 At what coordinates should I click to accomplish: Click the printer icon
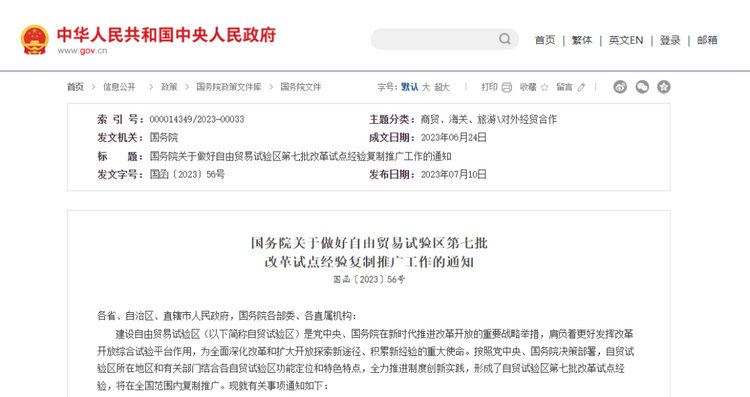coord(507,88)
